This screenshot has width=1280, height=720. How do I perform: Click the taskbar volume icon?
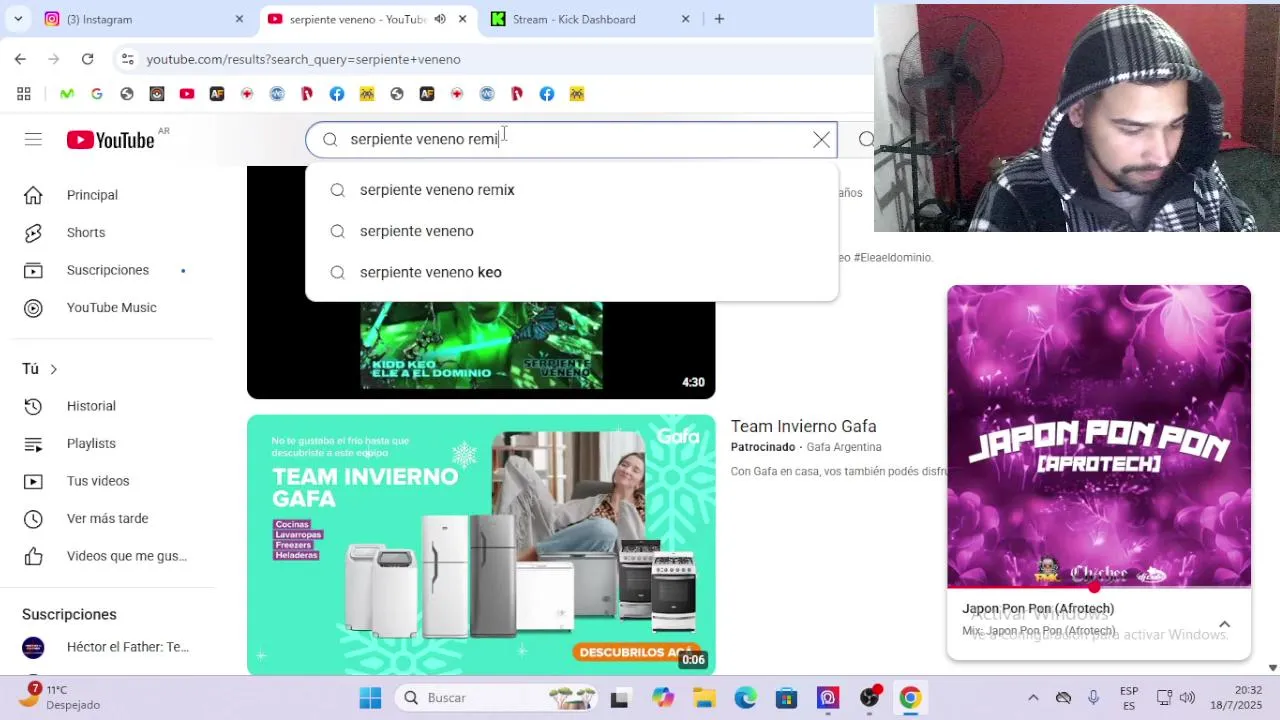(1187, 698)
